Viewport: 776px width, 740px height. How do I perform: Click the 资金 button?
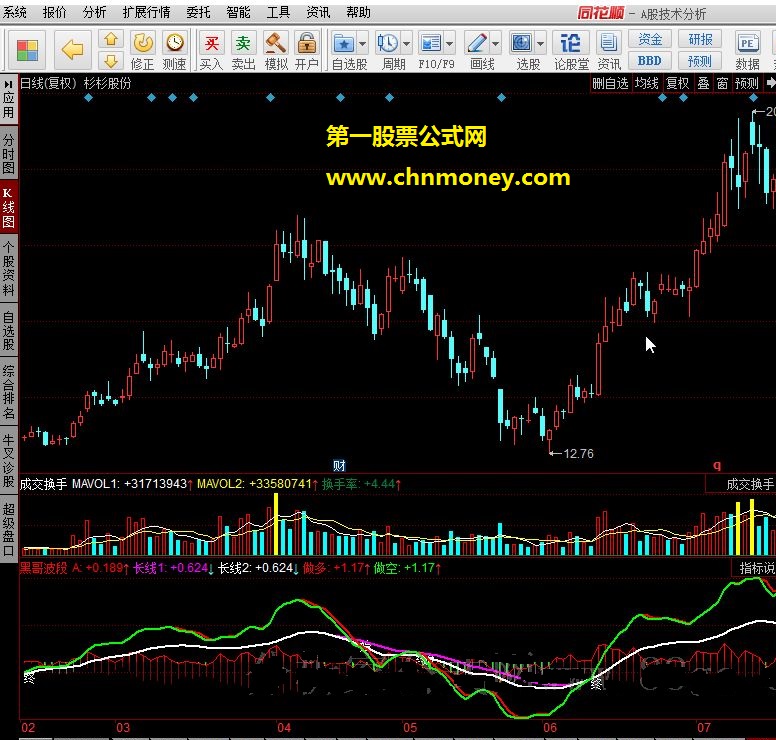650,39
